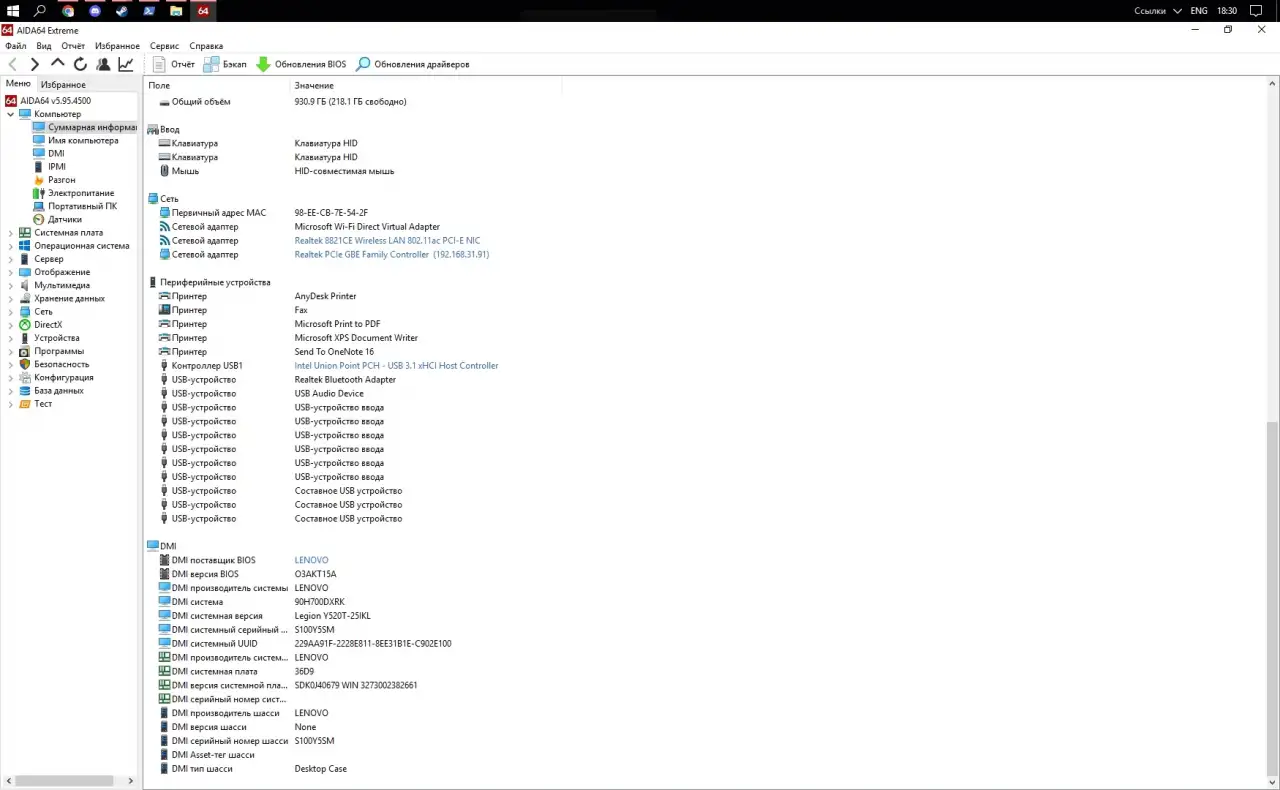Go up one level with the Up arrow
Screen dimensions: 1280x790
pyautogui.click(x=57, y=64)
